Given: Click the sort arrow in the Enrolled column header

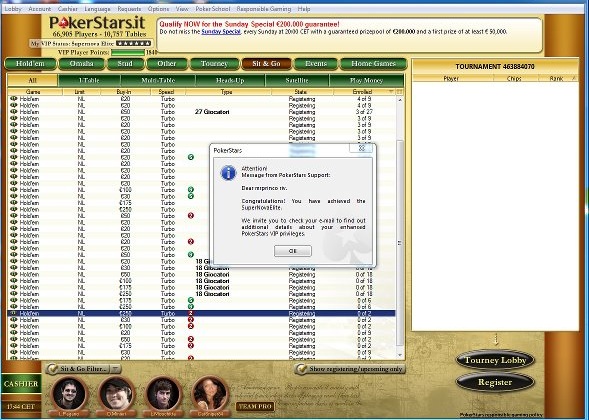Looking at the screenshot, I should click(391, 92).
